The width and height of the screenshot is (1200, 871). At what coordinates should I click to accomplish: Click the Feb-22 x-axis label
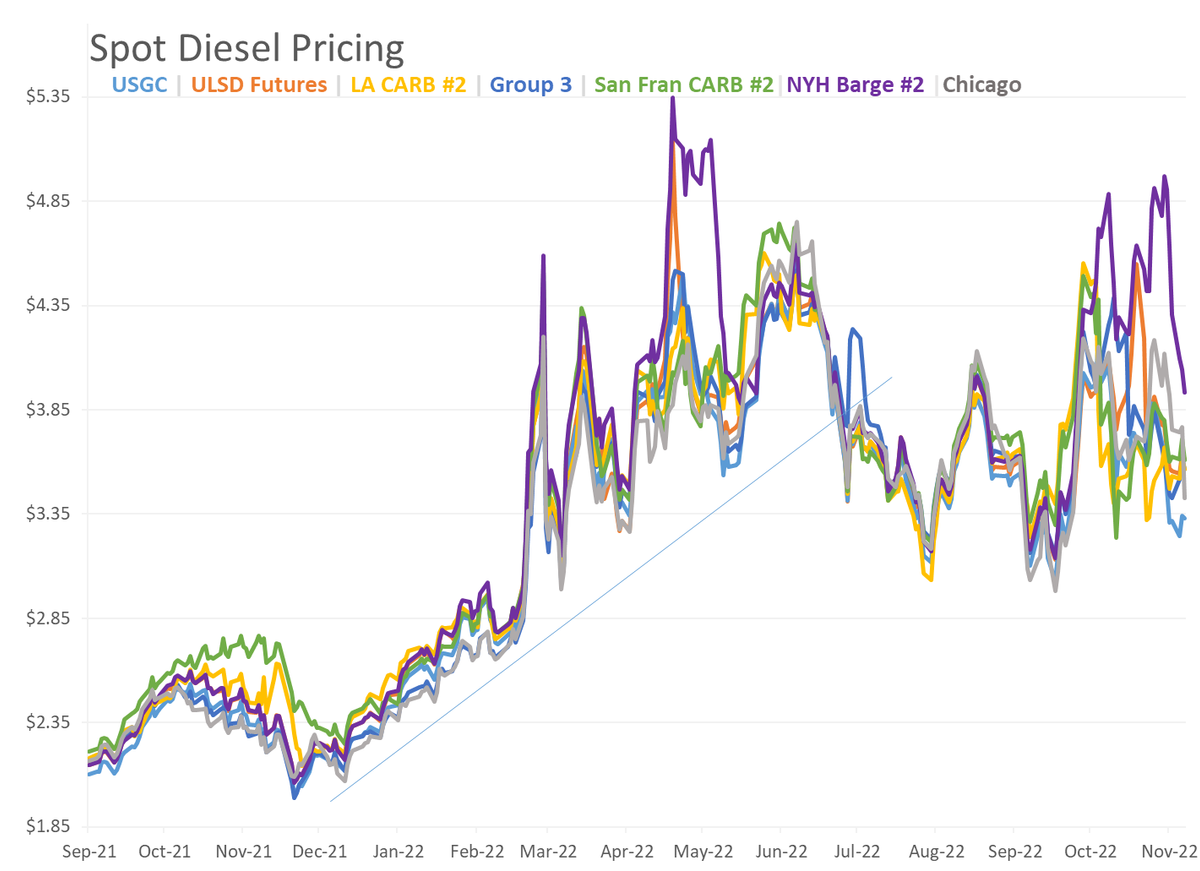click(476, 852)
